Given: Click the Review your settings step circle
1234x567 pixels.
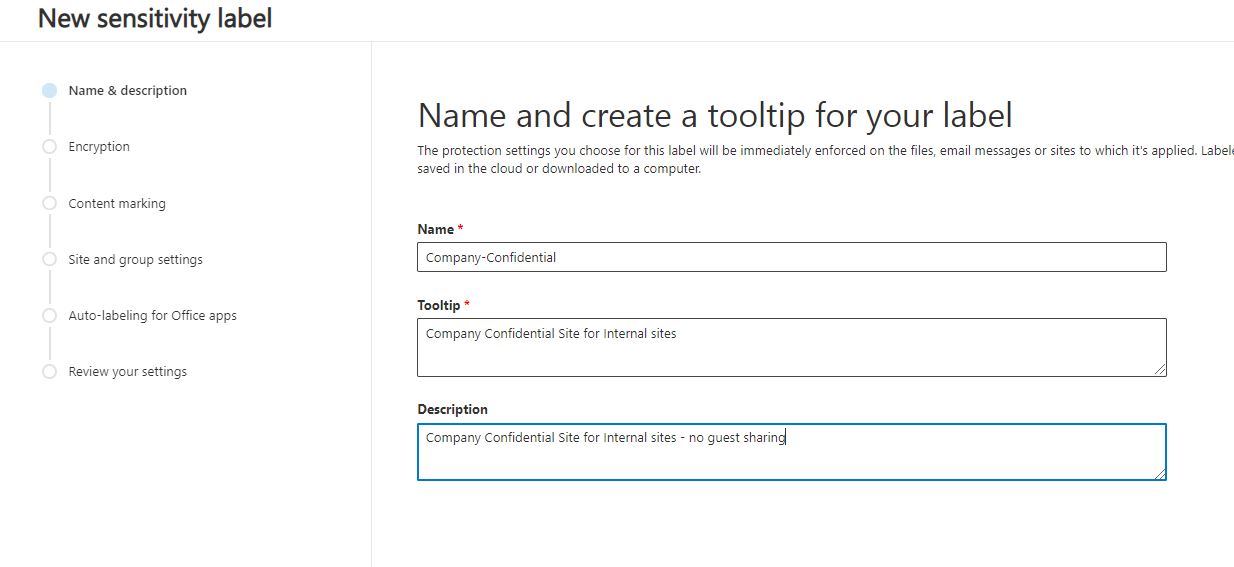Looking at the screenshot, I should (x=49, y=371).
